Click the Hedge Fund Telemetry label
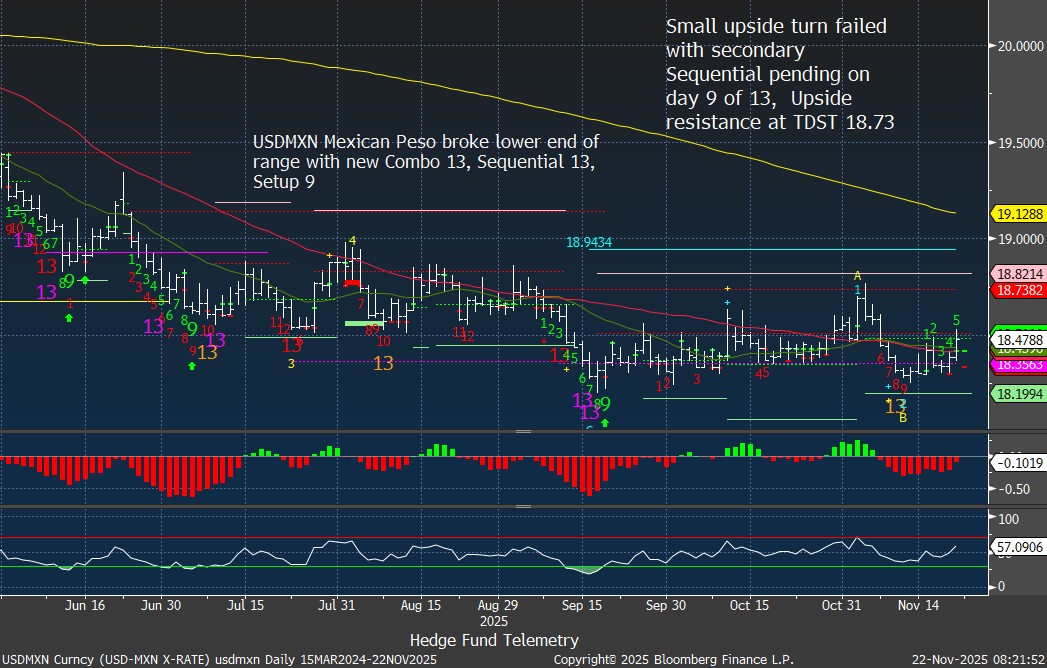The height and width of the screenshot is (668, 1047). click(494, 639)
